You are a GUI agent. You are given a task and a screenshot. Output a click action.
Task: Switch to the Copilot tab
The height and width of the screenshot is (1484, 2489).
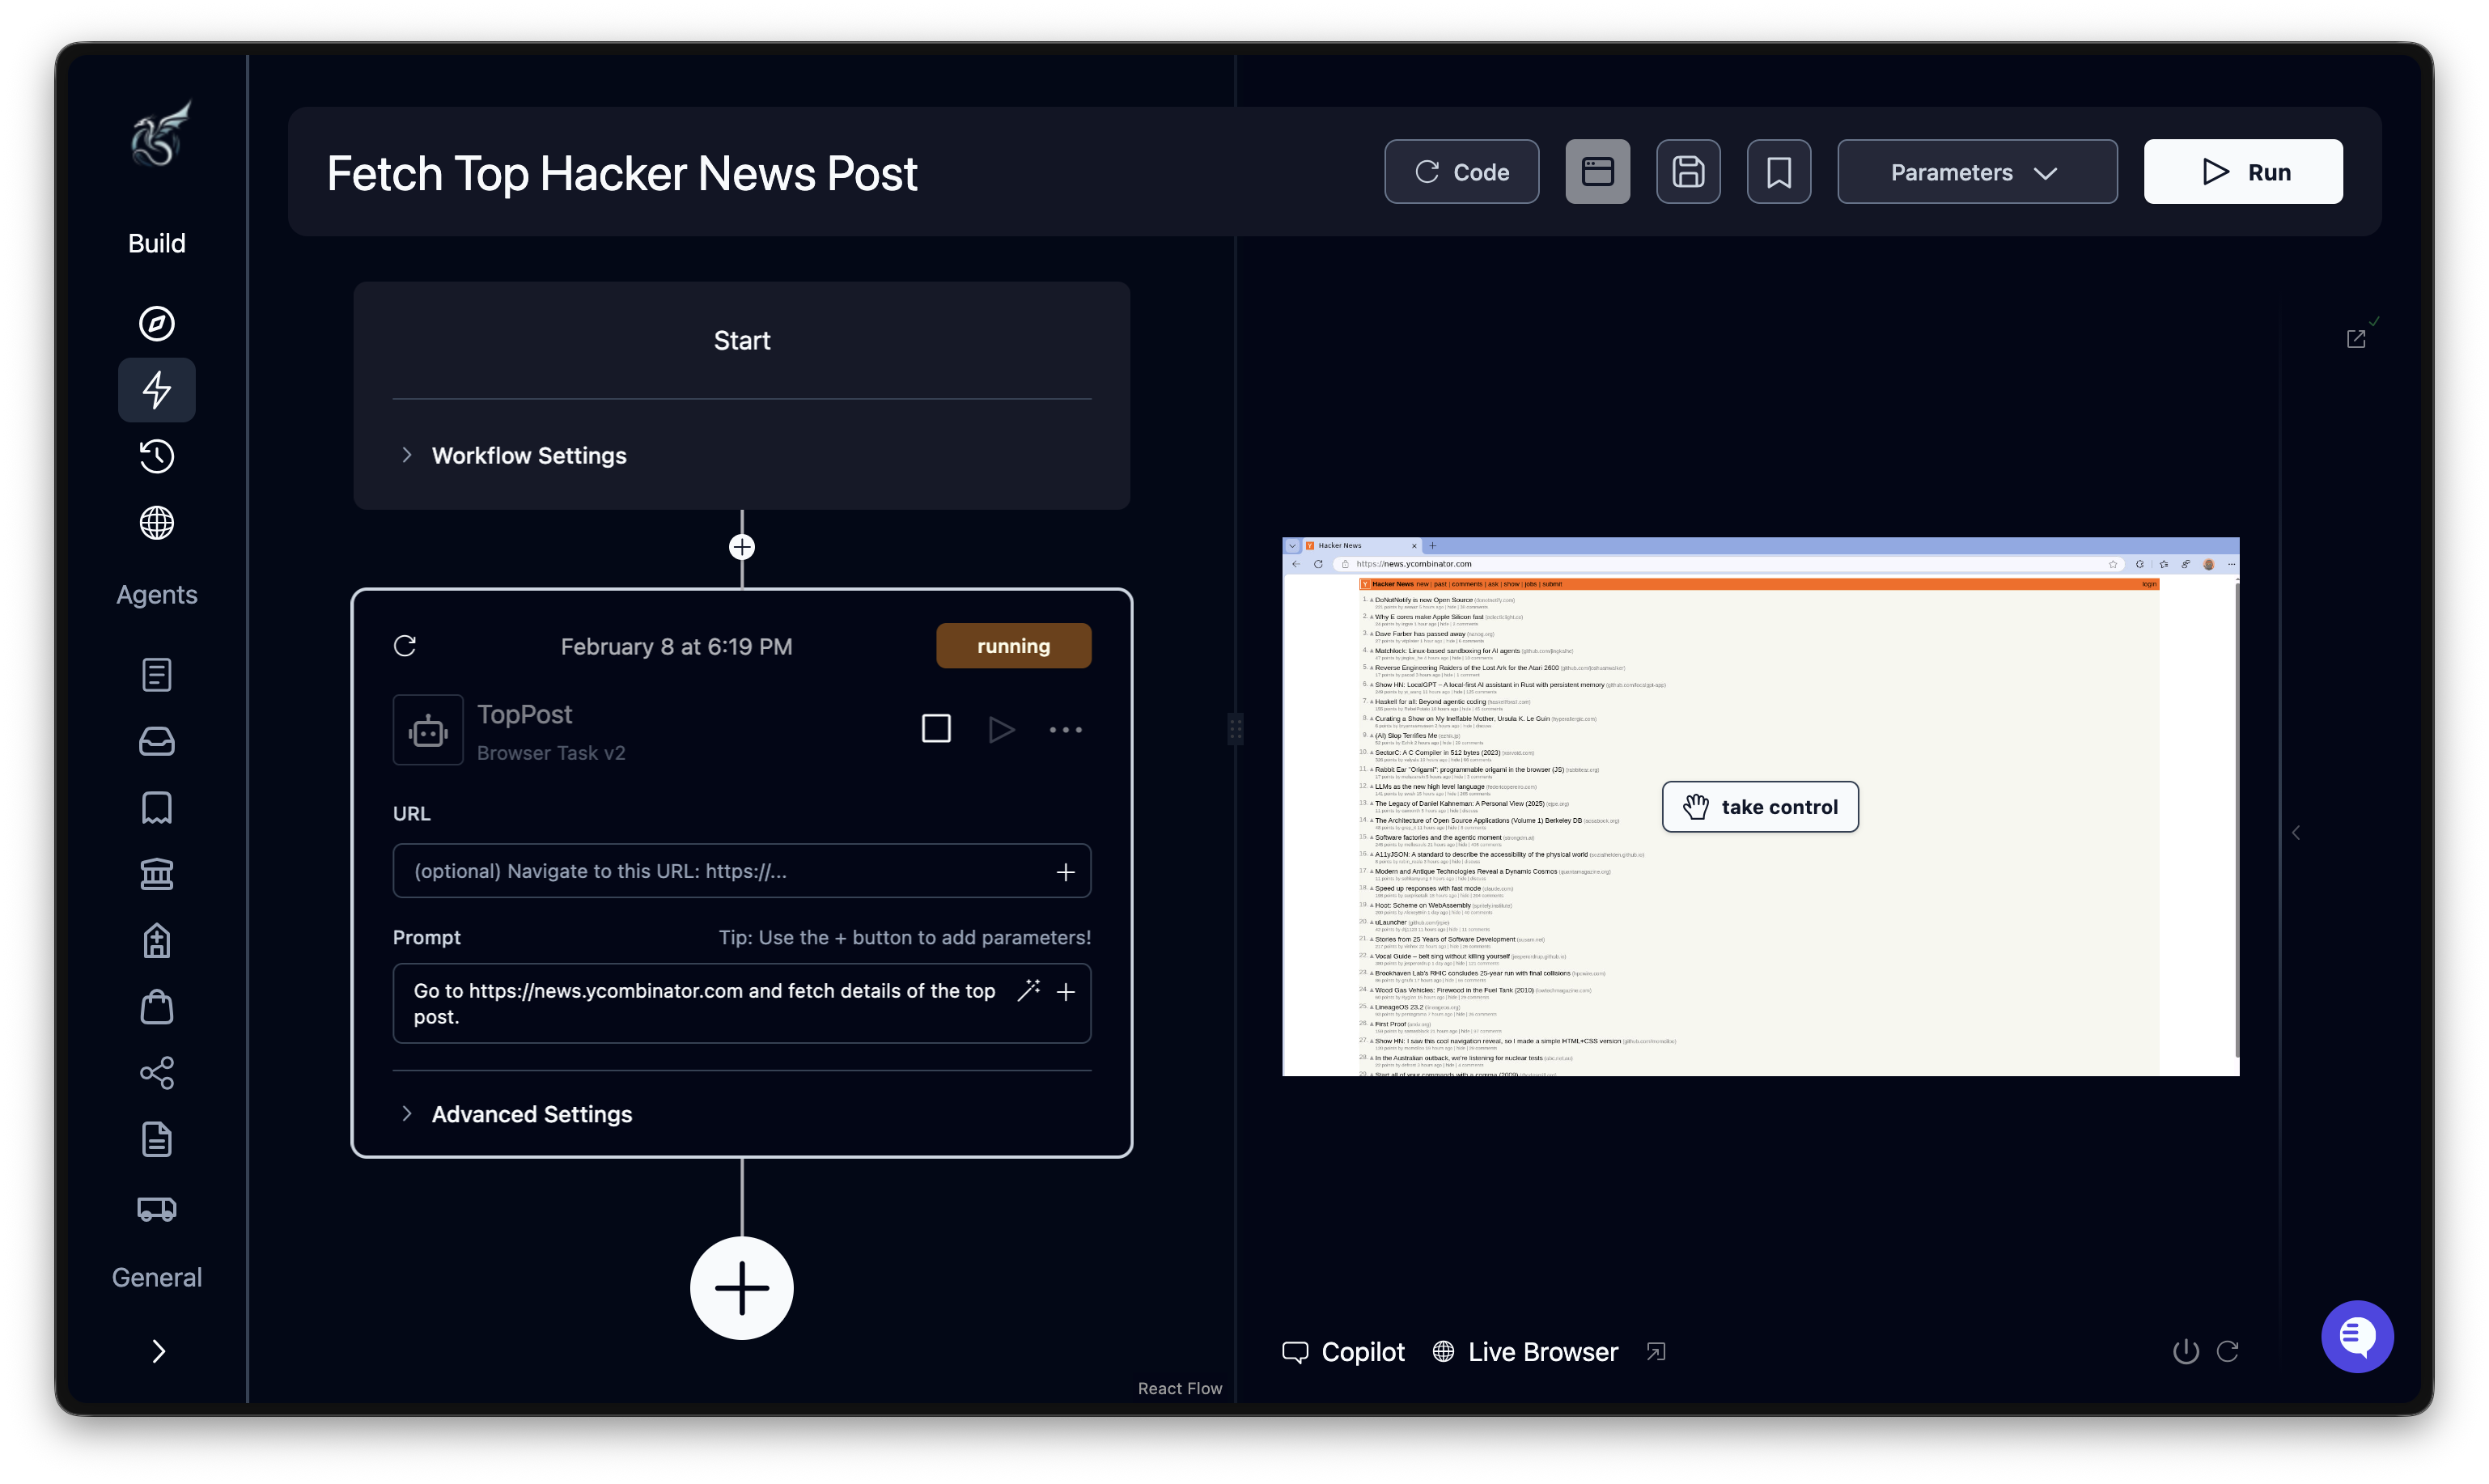(1343, 1352)
